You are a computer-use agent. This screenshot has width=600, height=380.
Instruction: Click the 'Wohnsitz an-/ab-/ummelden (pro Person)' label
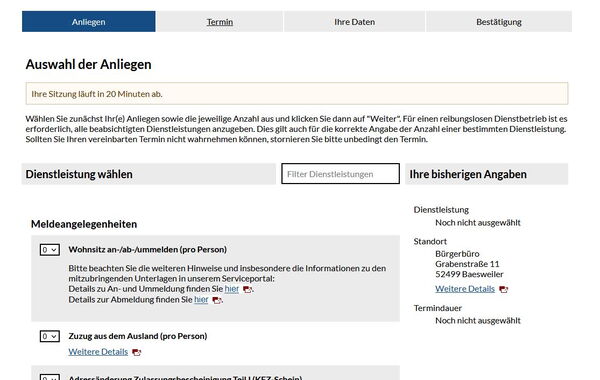click(x=148, y=249)
